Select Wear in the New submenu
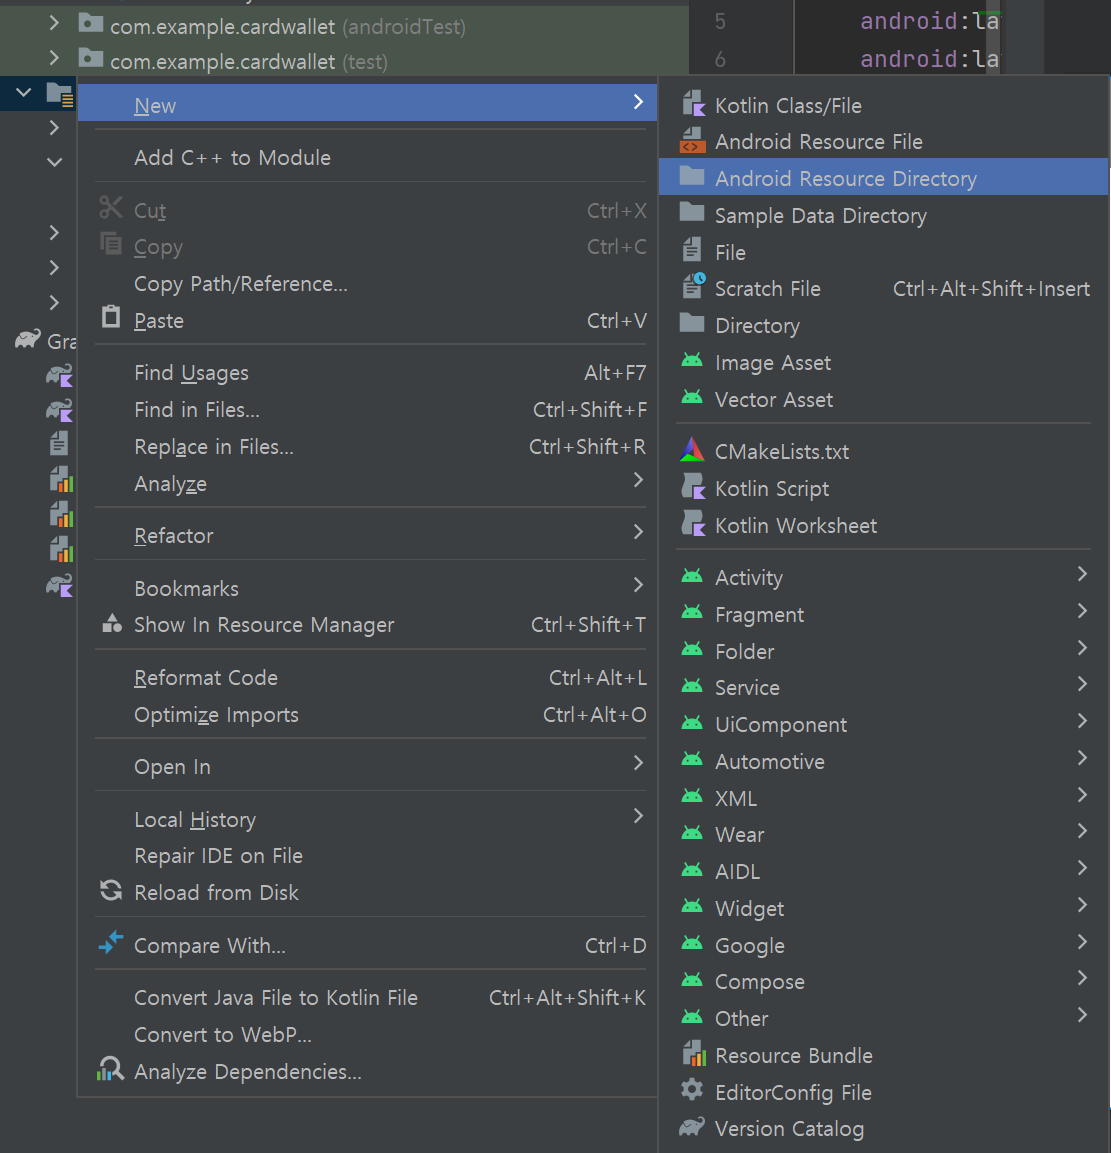Screen dimensions: 1111x1153 coord(883,835)
